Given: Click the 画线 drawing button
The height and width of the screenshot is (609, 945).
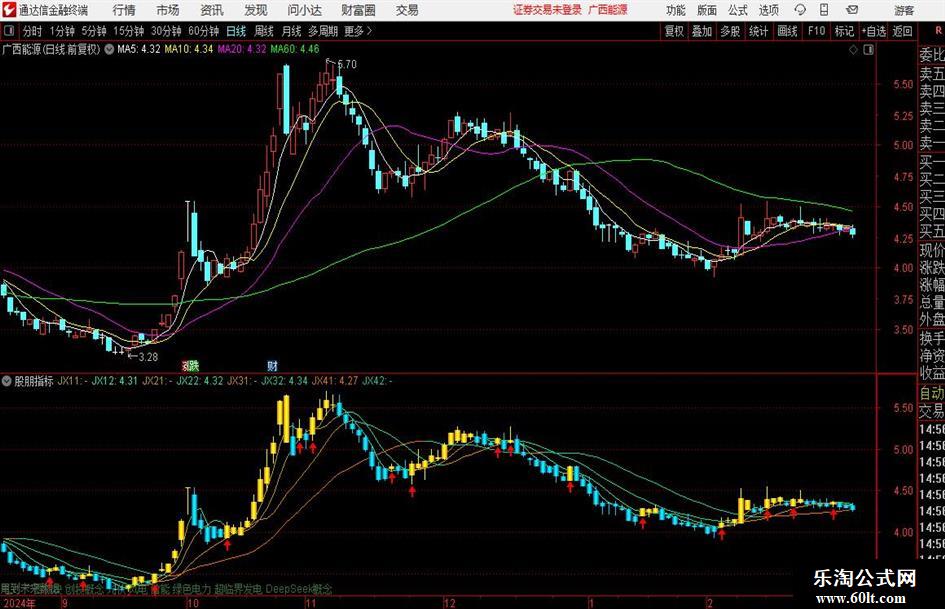Looking at the screenshot, I should pos(787,31).
